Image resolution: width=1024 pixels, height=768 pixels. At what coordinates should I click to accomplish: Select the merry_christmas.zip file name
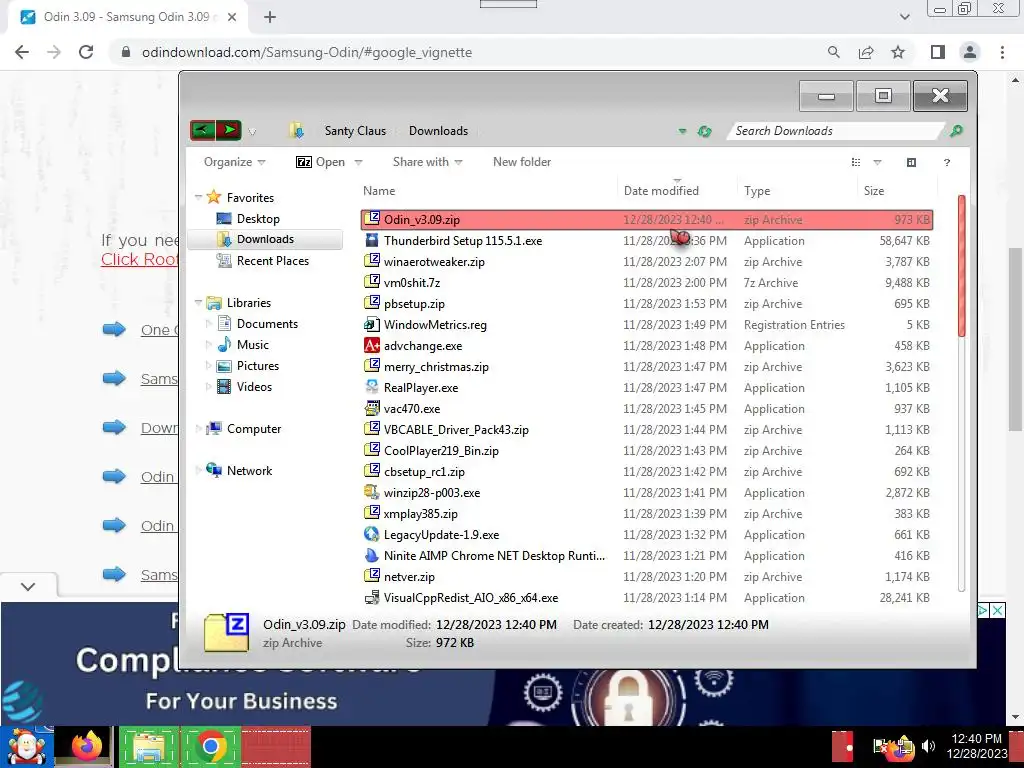tap(436, 366)
